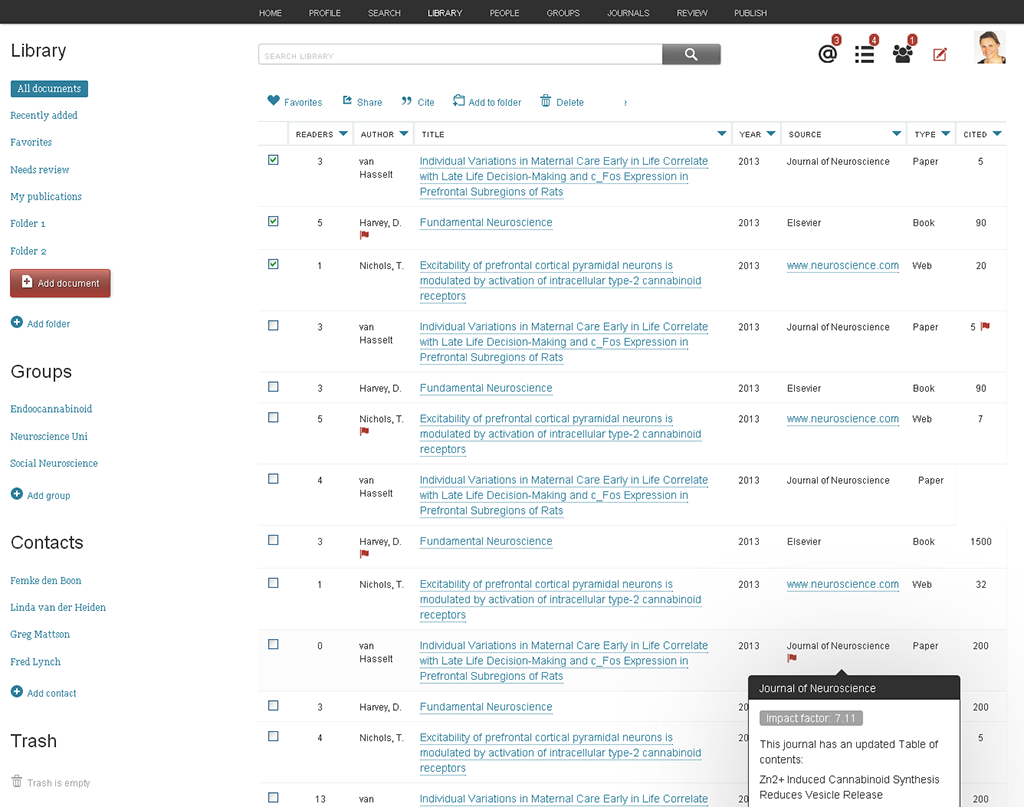Uncheck first van Hasselt document checkbox
1024x807 pixels.
(273, 160)
